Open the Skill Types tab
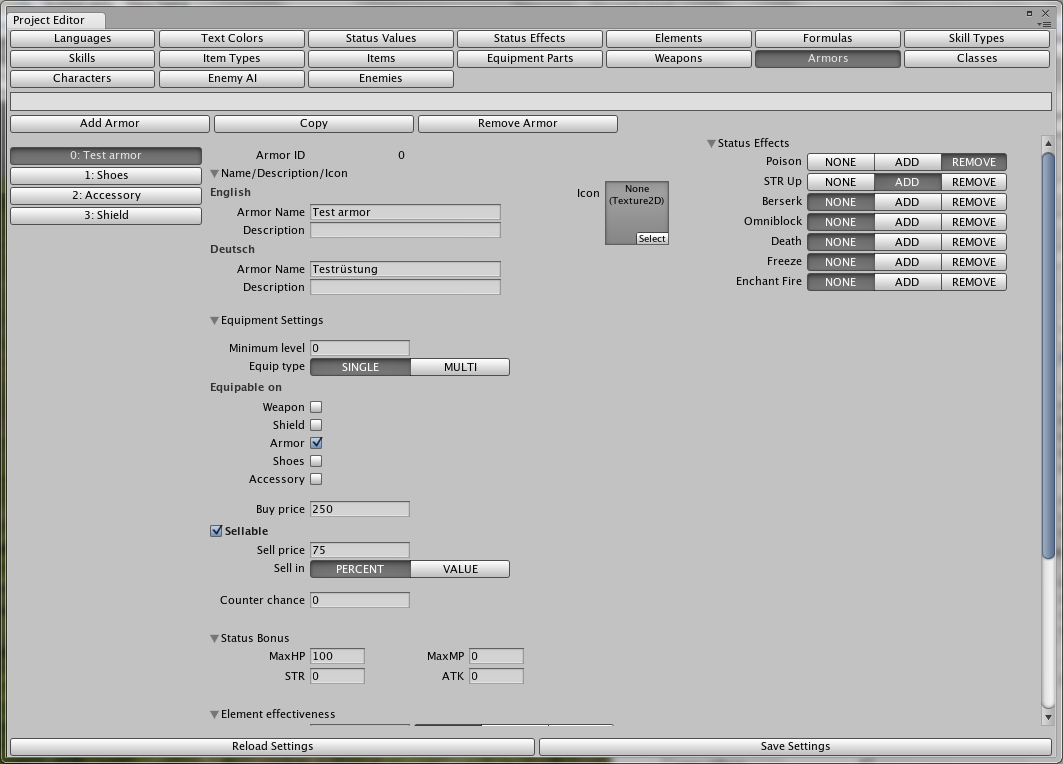The width and height of the screenshot is (1063, 764). [977, 39]
